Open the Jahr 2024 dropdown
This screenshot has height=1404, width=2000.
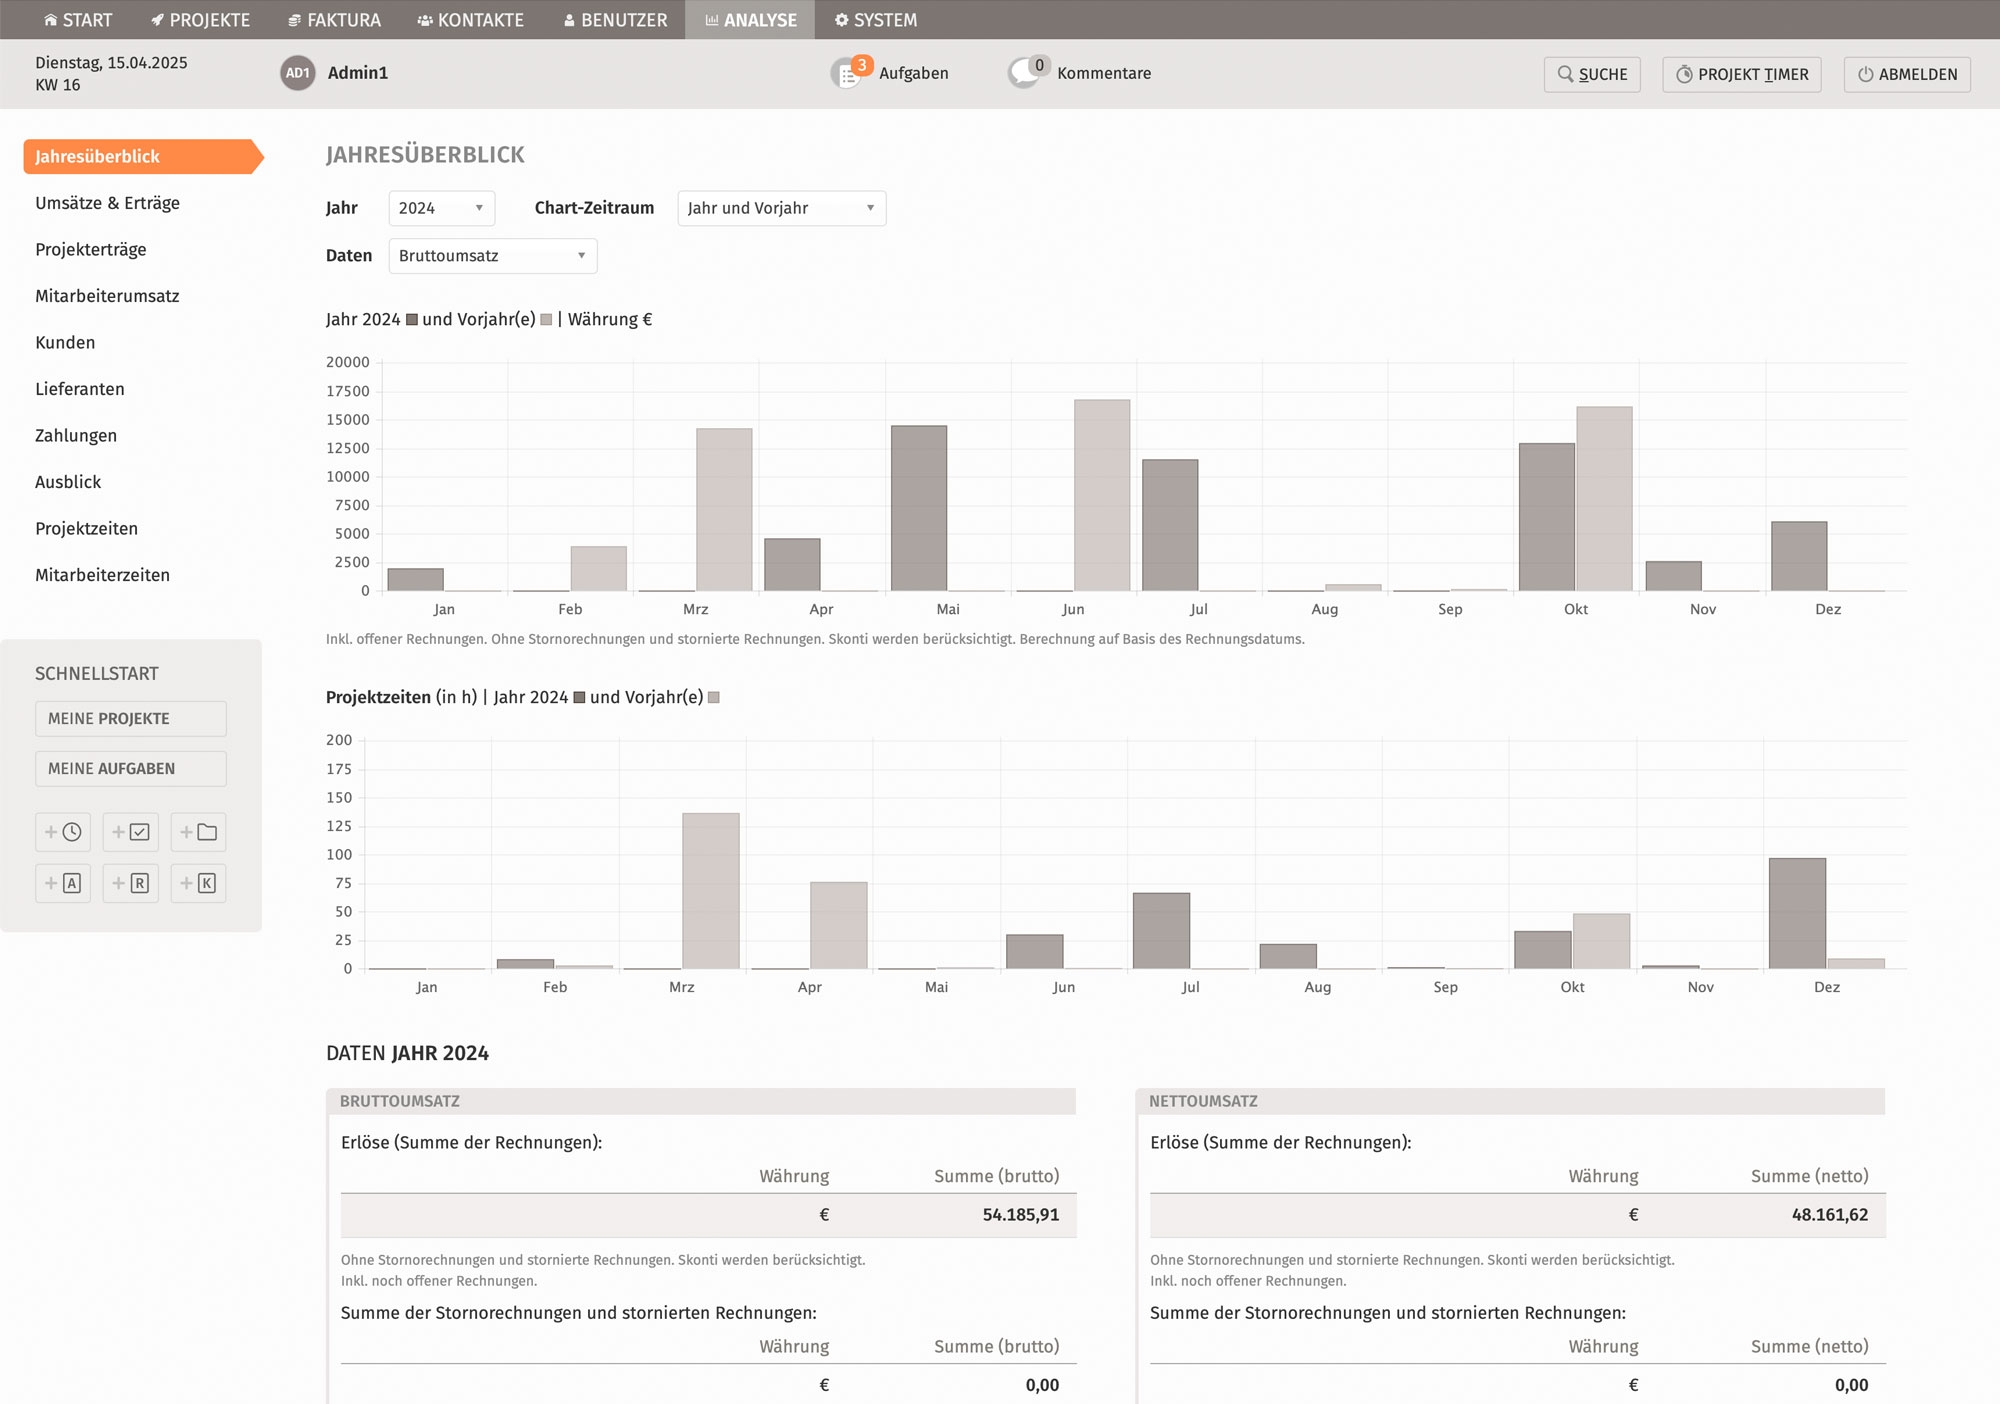point(441,208)
